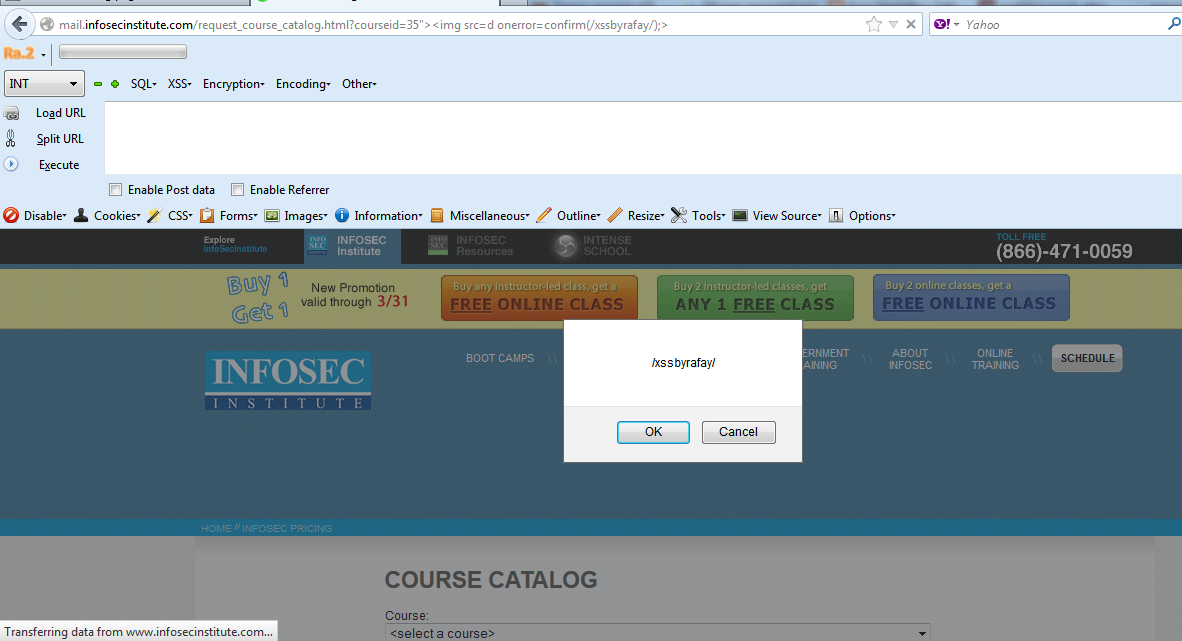The image size is (1182, 641).
Task: Click inside the HackBar URL text area
Action: (x=640, y=138)
